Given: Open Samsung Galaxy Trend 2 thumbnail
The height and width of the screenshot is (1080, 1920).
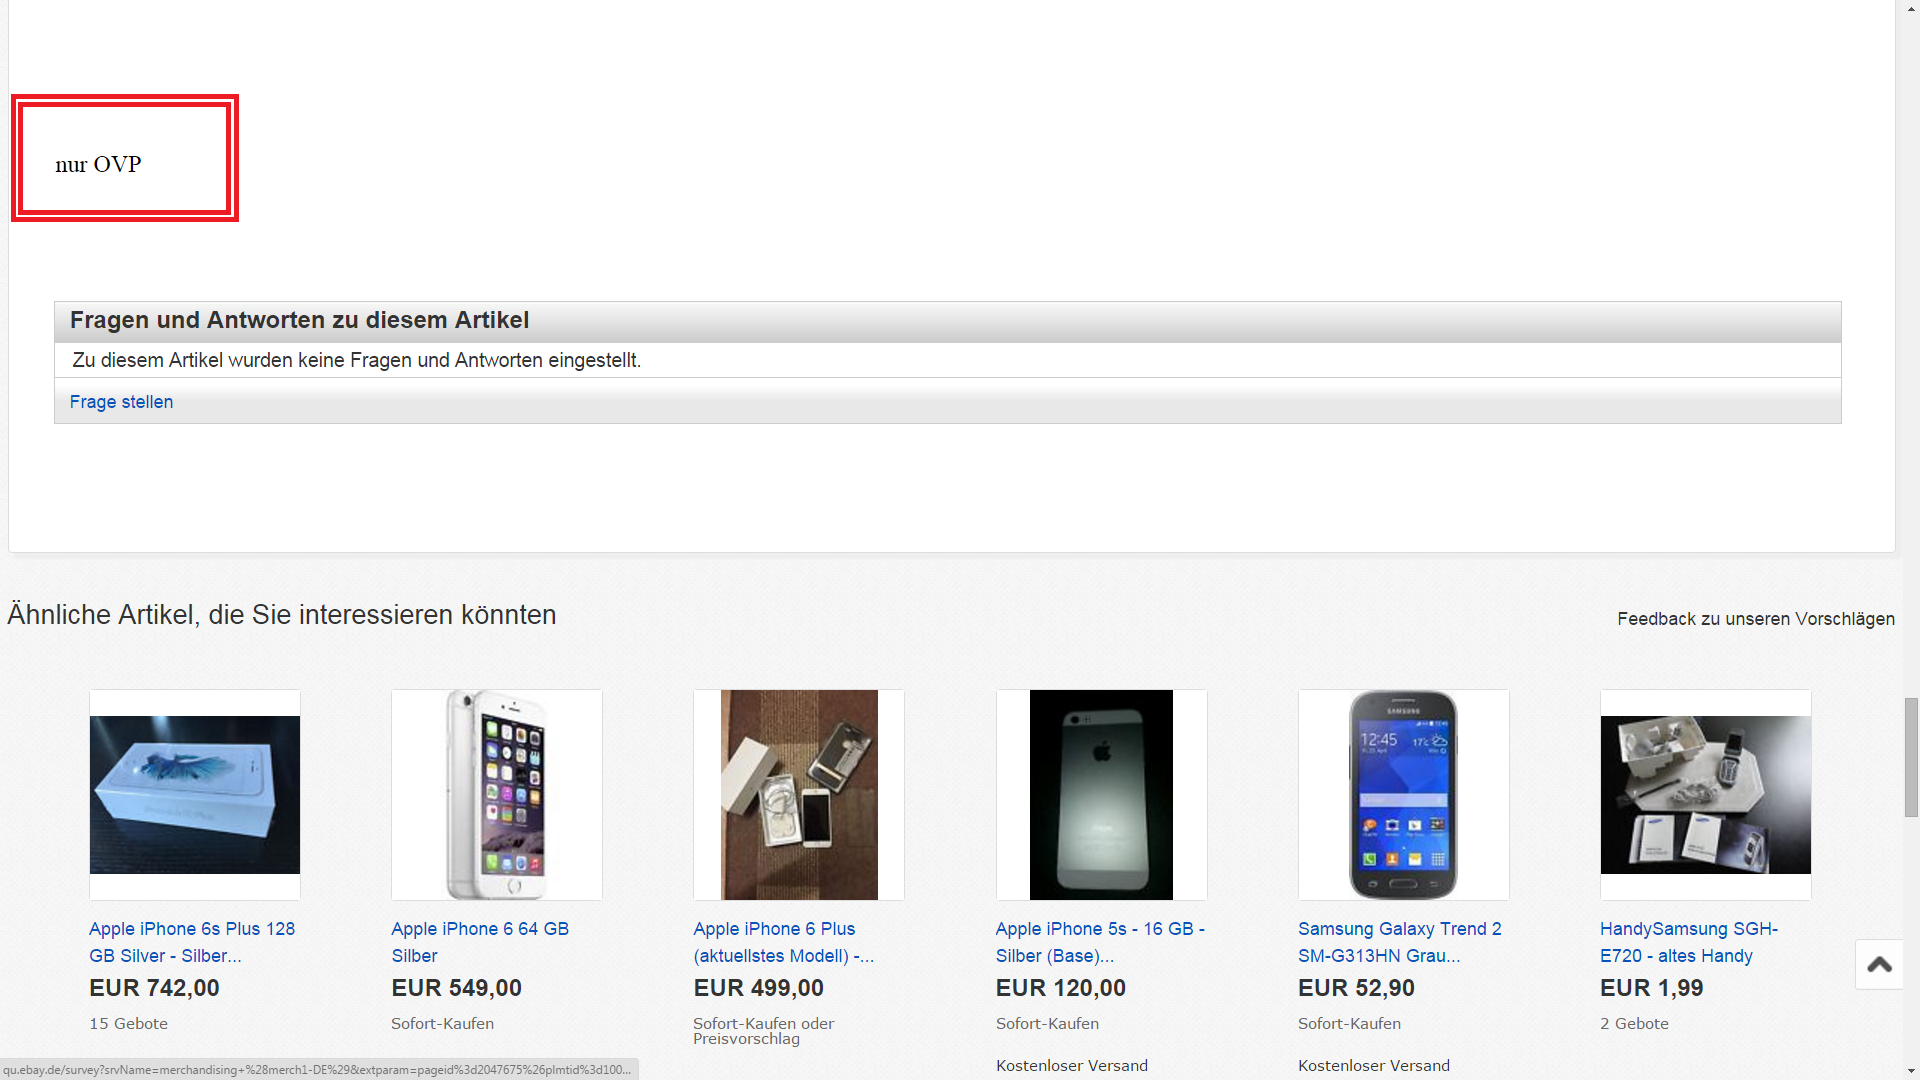Looking at the screenshot, I should [1403, 795].
